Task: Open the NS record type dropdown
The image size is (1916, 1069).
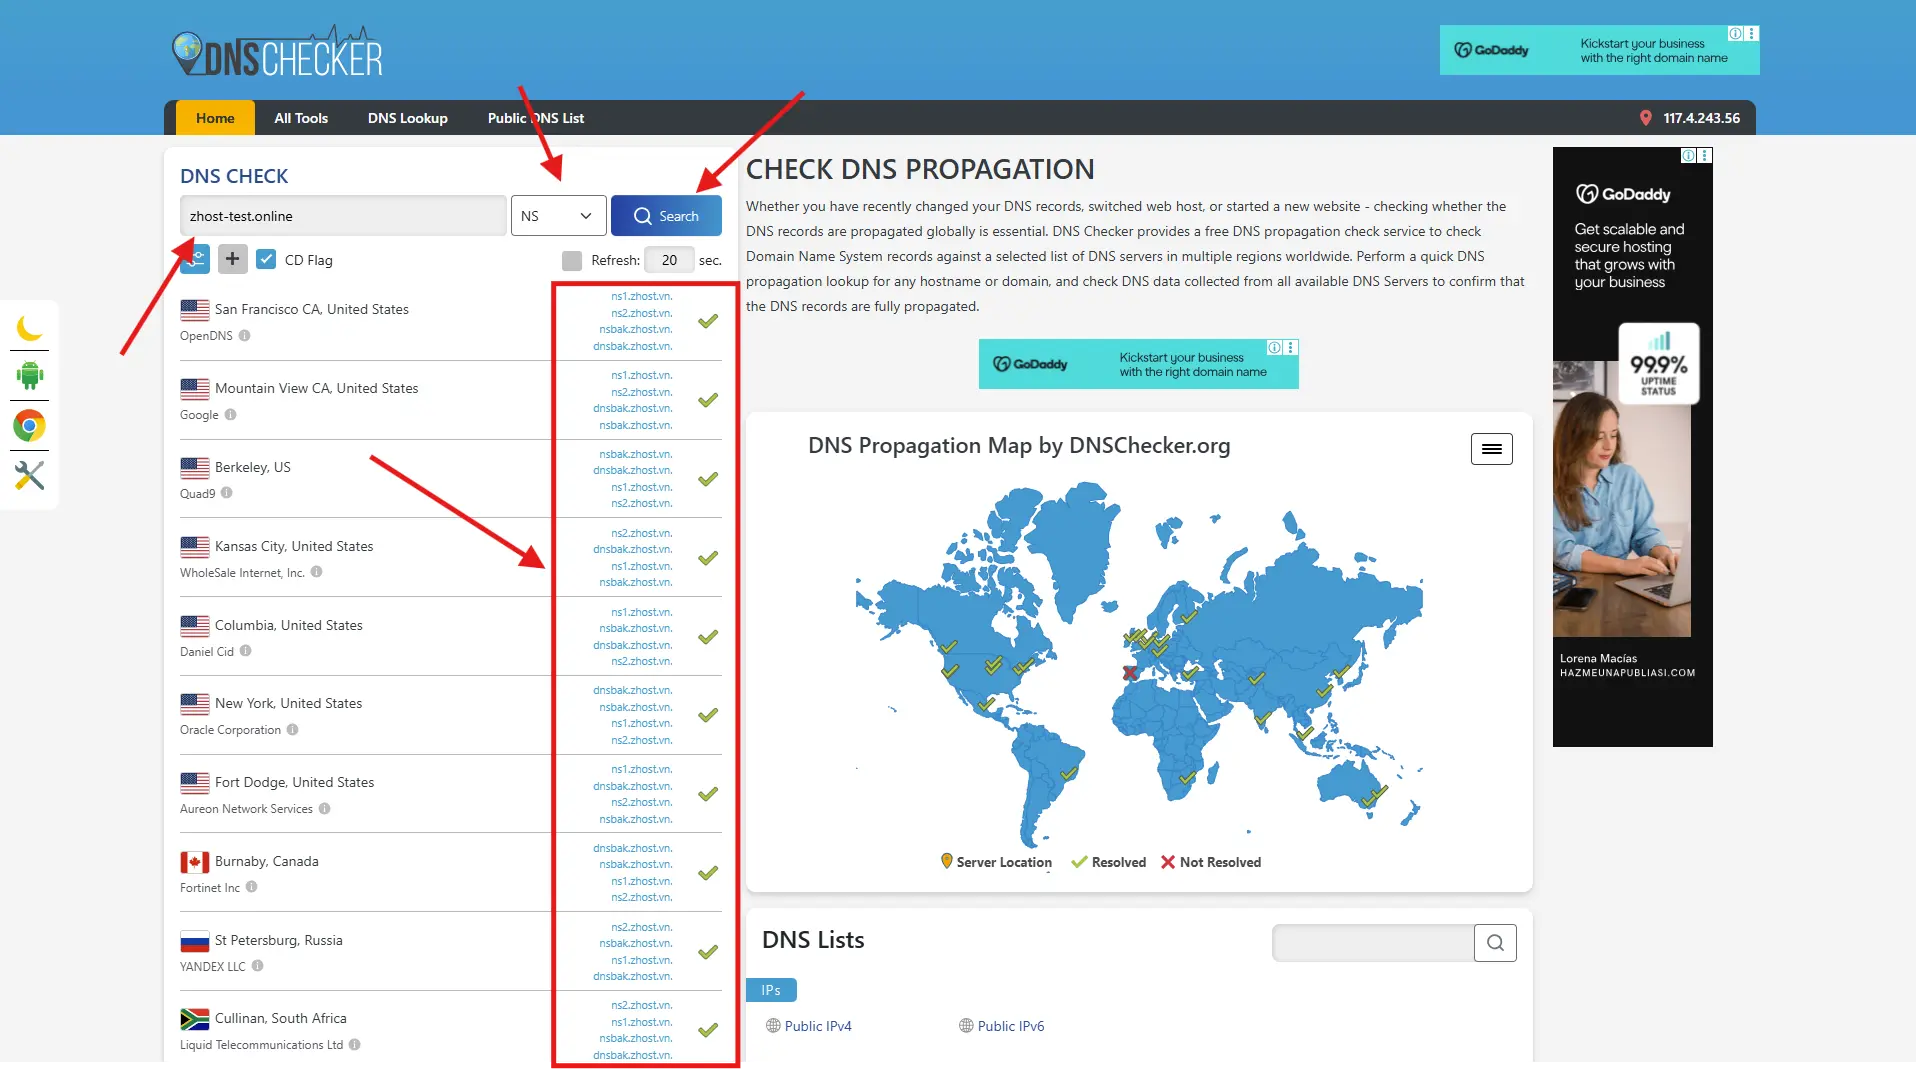Action: (x=558, y=216)
